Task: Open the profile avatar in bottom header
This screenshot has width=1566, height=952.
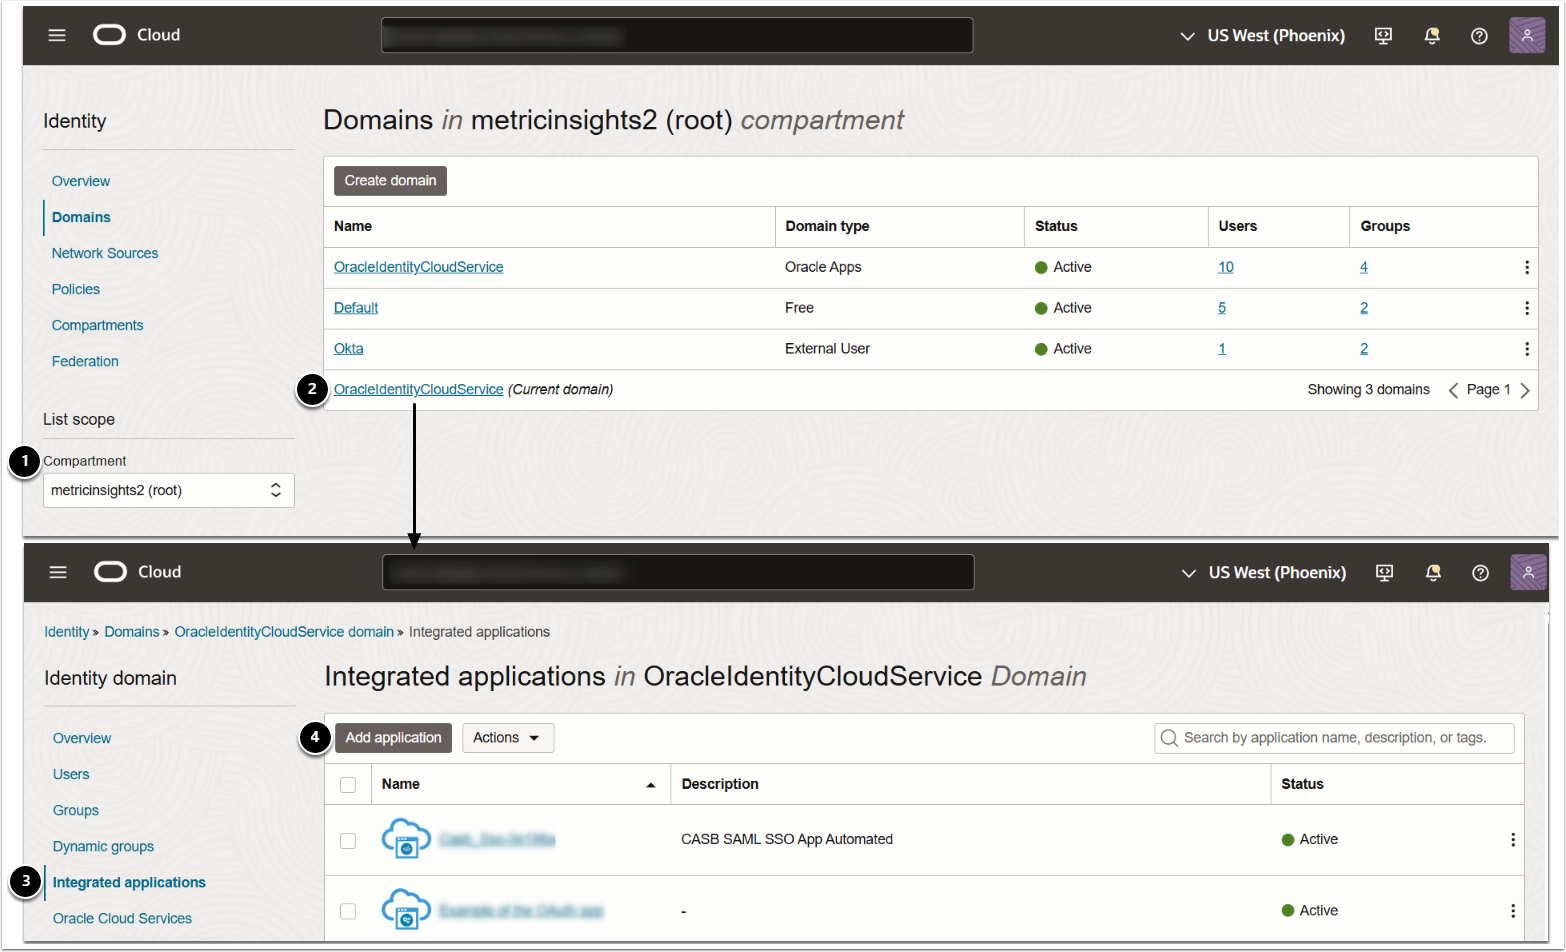Action: [x=1528, y=573]
